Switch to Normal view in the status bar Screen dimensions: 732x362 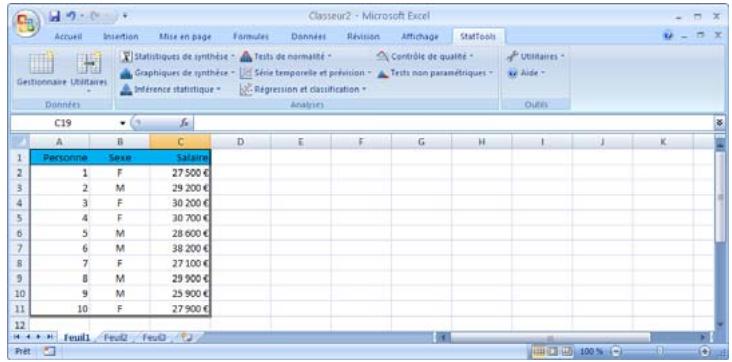click(x=538, y=350)
